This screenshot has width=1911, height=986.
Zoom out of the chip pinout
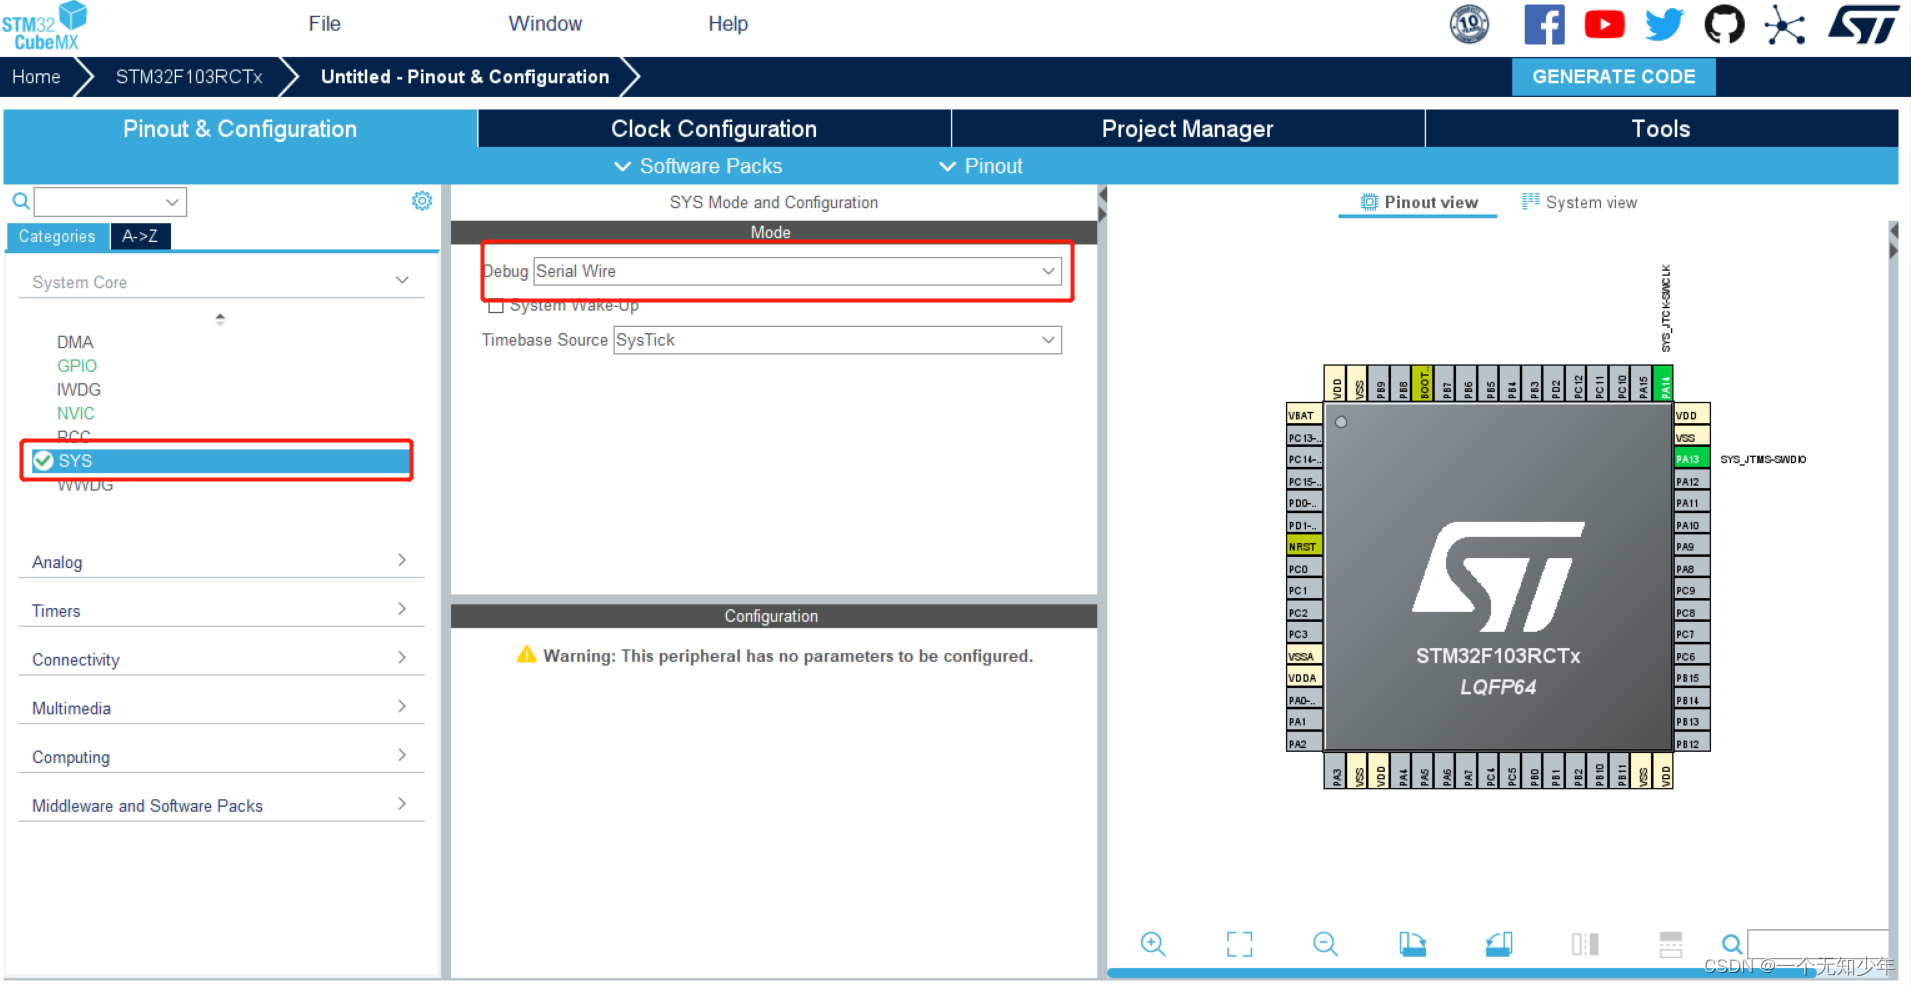1325,943
